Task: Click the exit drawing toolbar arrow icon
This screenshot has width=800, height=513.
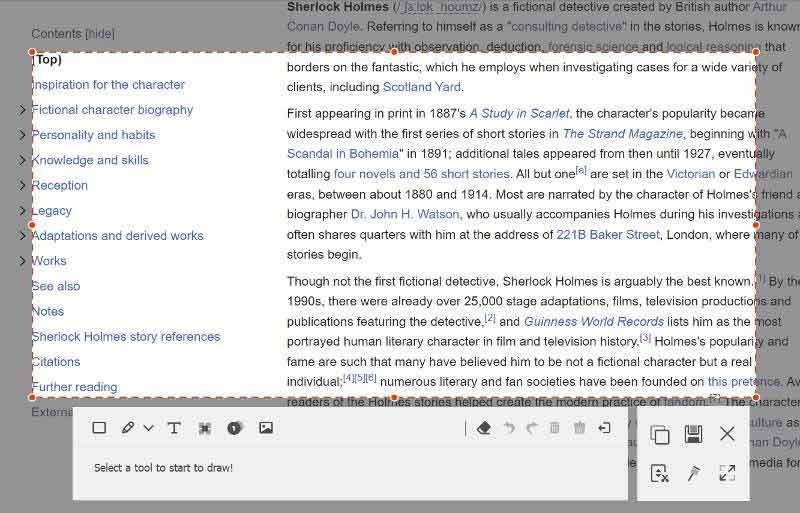Action: pyautogui.click(x=605, y=428)
